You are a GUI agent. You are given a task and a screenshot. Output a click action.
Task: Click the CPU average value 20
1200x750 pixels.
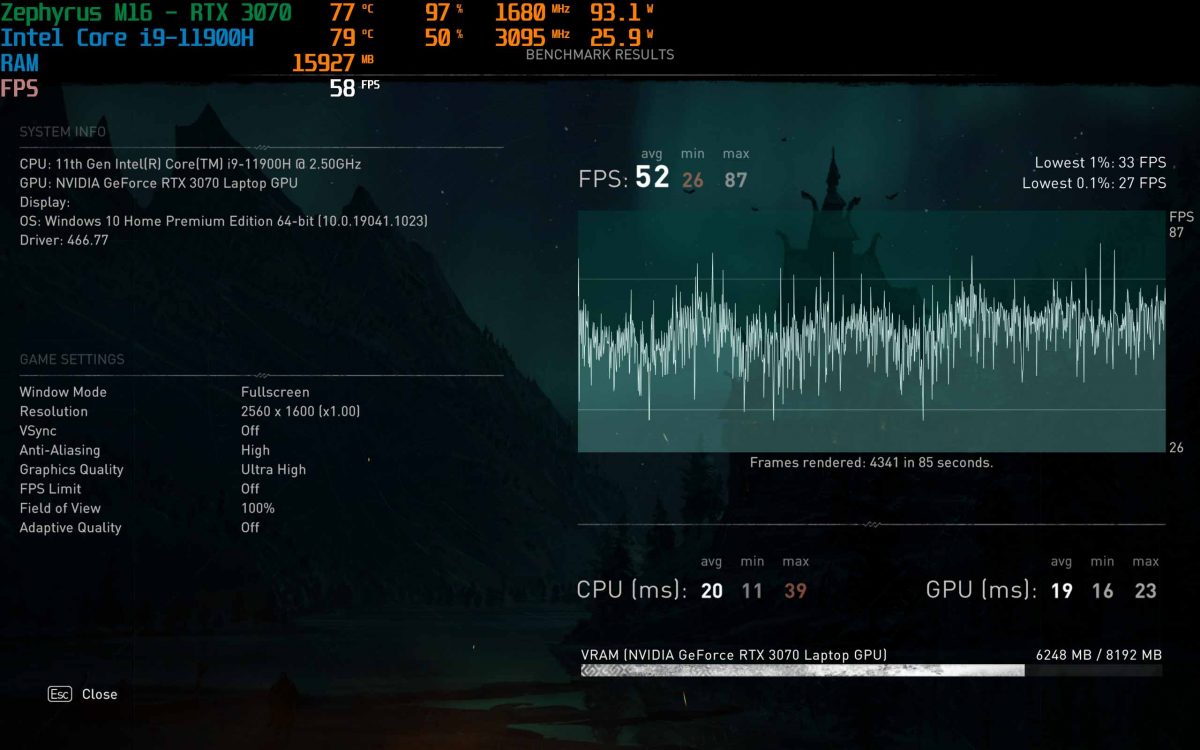click(712, 591)
